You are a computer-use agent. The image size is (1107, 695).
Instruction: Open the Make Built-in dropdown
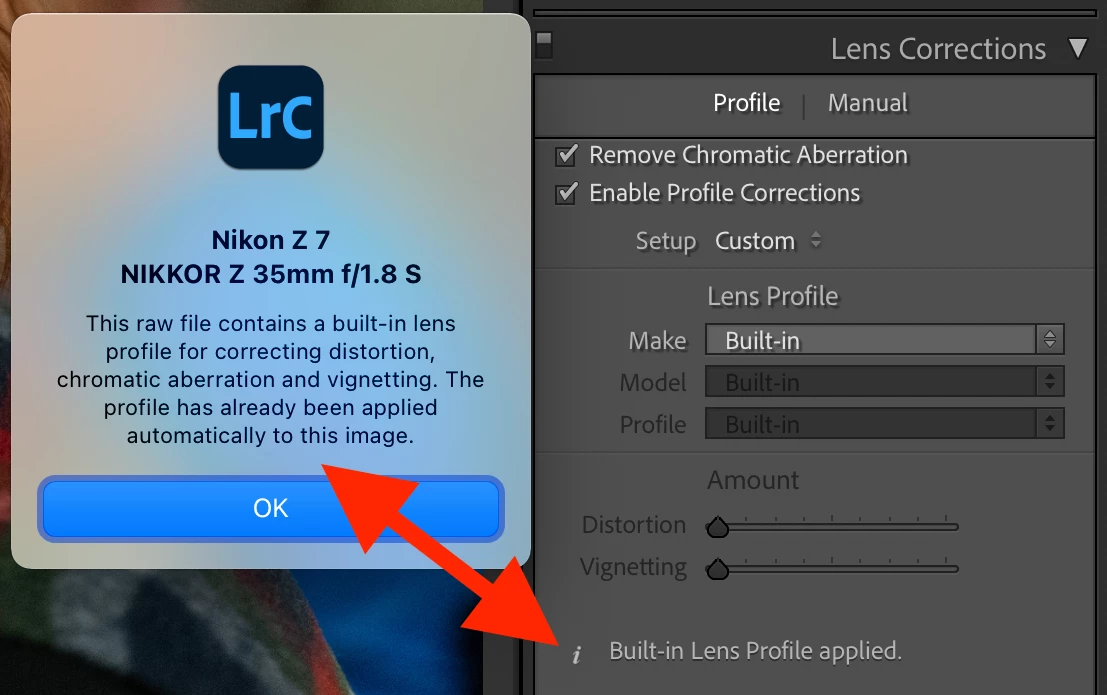[x=885, y=340]
